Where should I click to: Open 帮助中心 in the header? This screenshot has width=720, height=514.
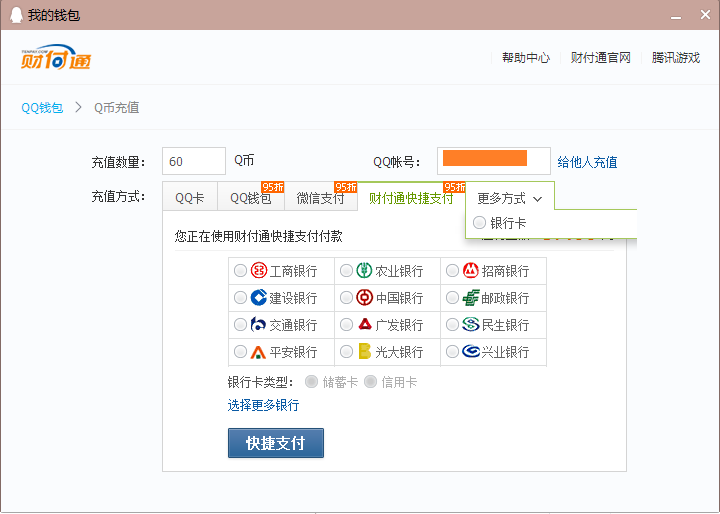pos(526,58)
